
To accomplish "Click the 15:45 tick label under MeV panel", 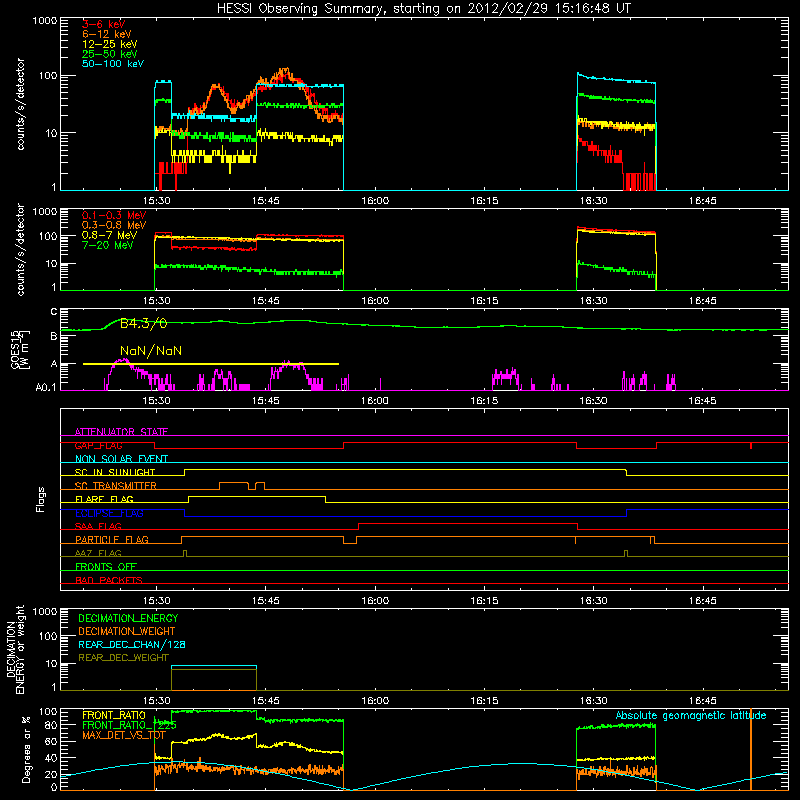I will [x=265, y=301].
